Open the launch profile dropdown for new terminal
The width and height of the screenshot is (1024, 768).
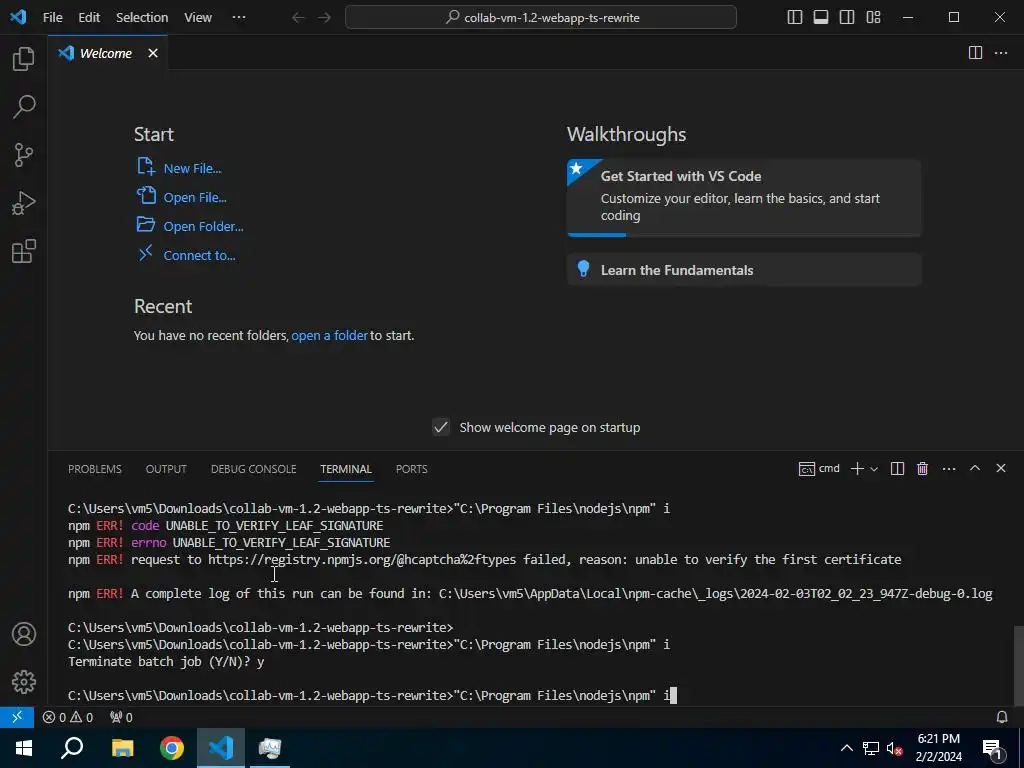(x=874, y=469)
